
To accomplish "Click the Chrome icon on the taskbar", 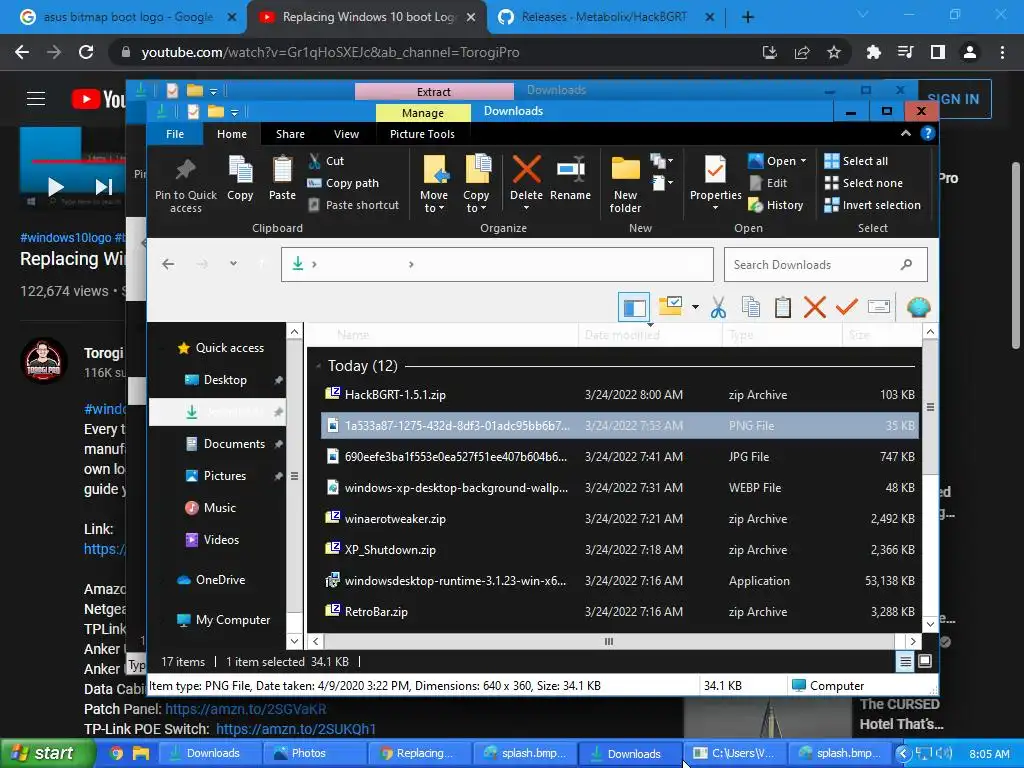I will 116,753.
